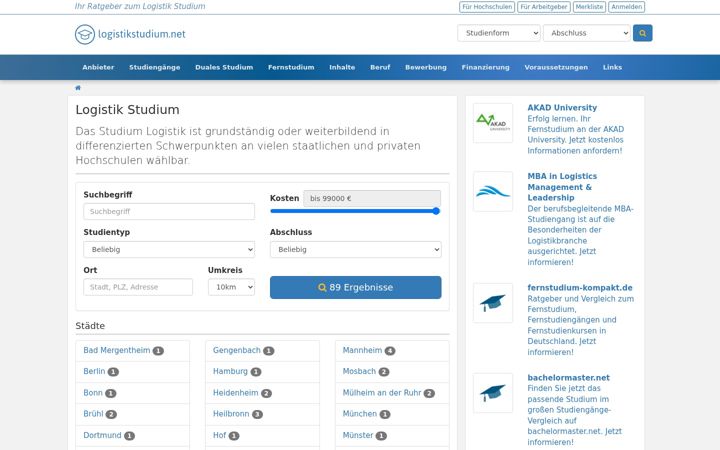Image resolution: width=720 pixels, height=450 pixels.
Task: Open the Beruf menu item
Action: pyautogui.click(x=380, y=67)
